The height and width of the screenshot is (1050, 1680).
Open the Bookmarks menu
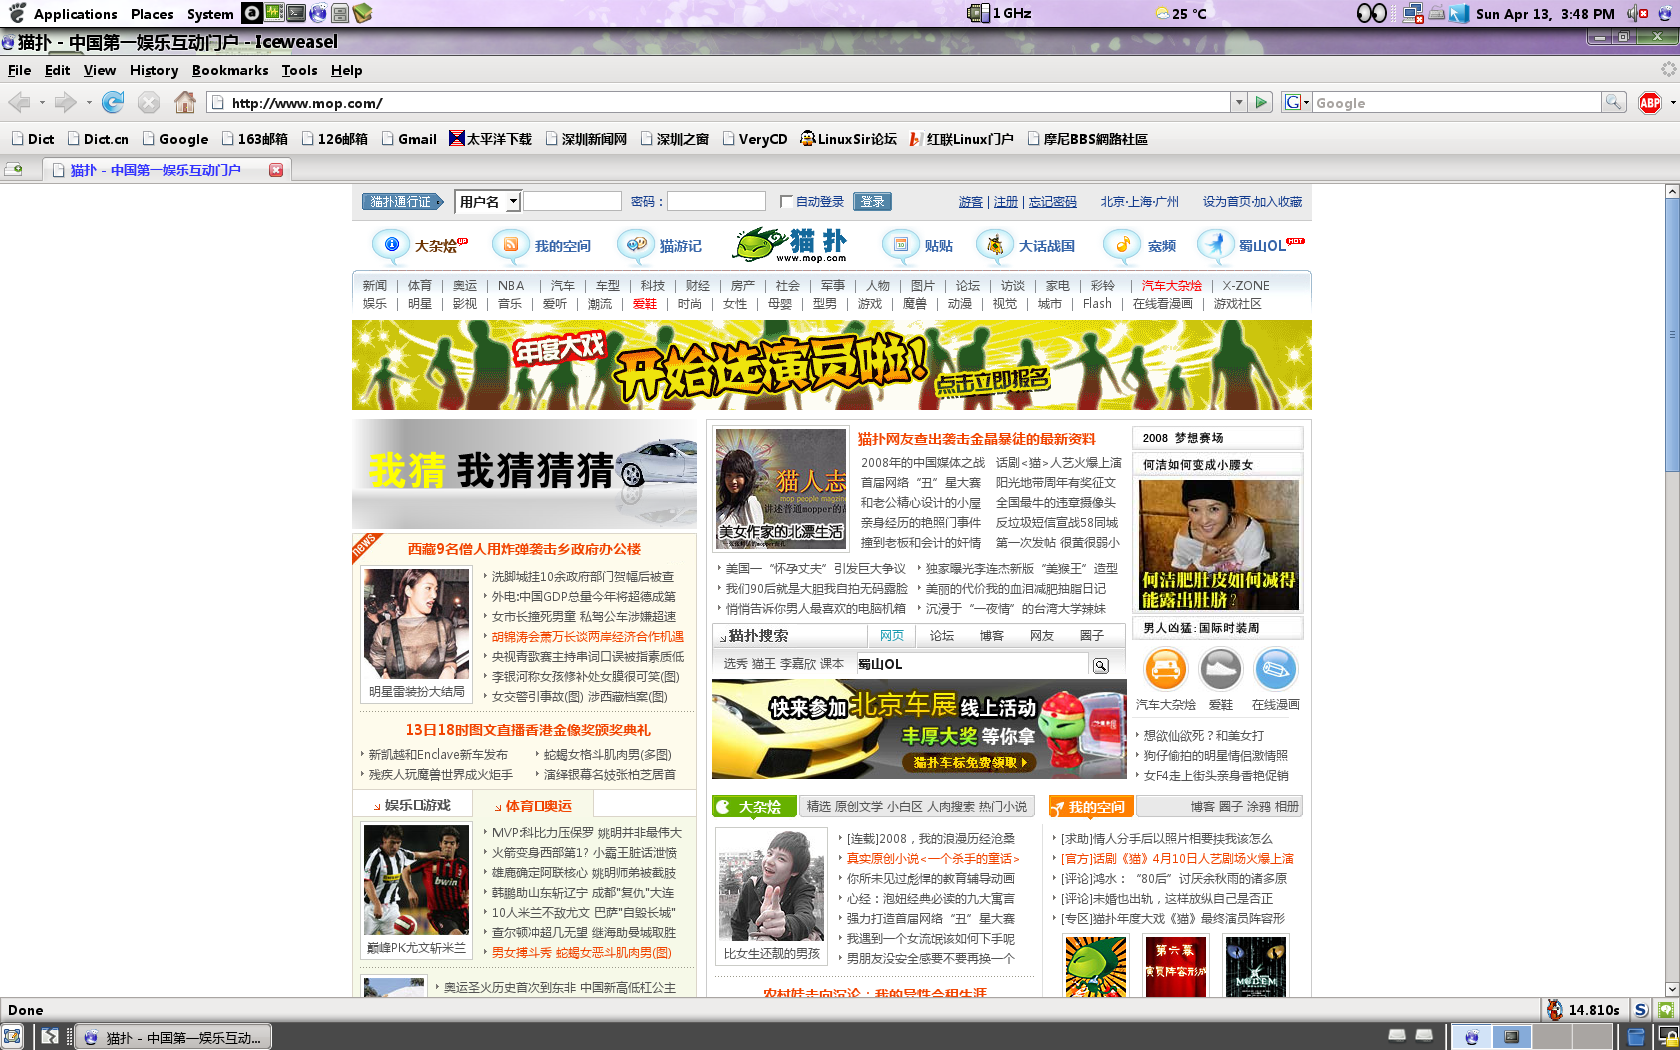pos(230,70)
